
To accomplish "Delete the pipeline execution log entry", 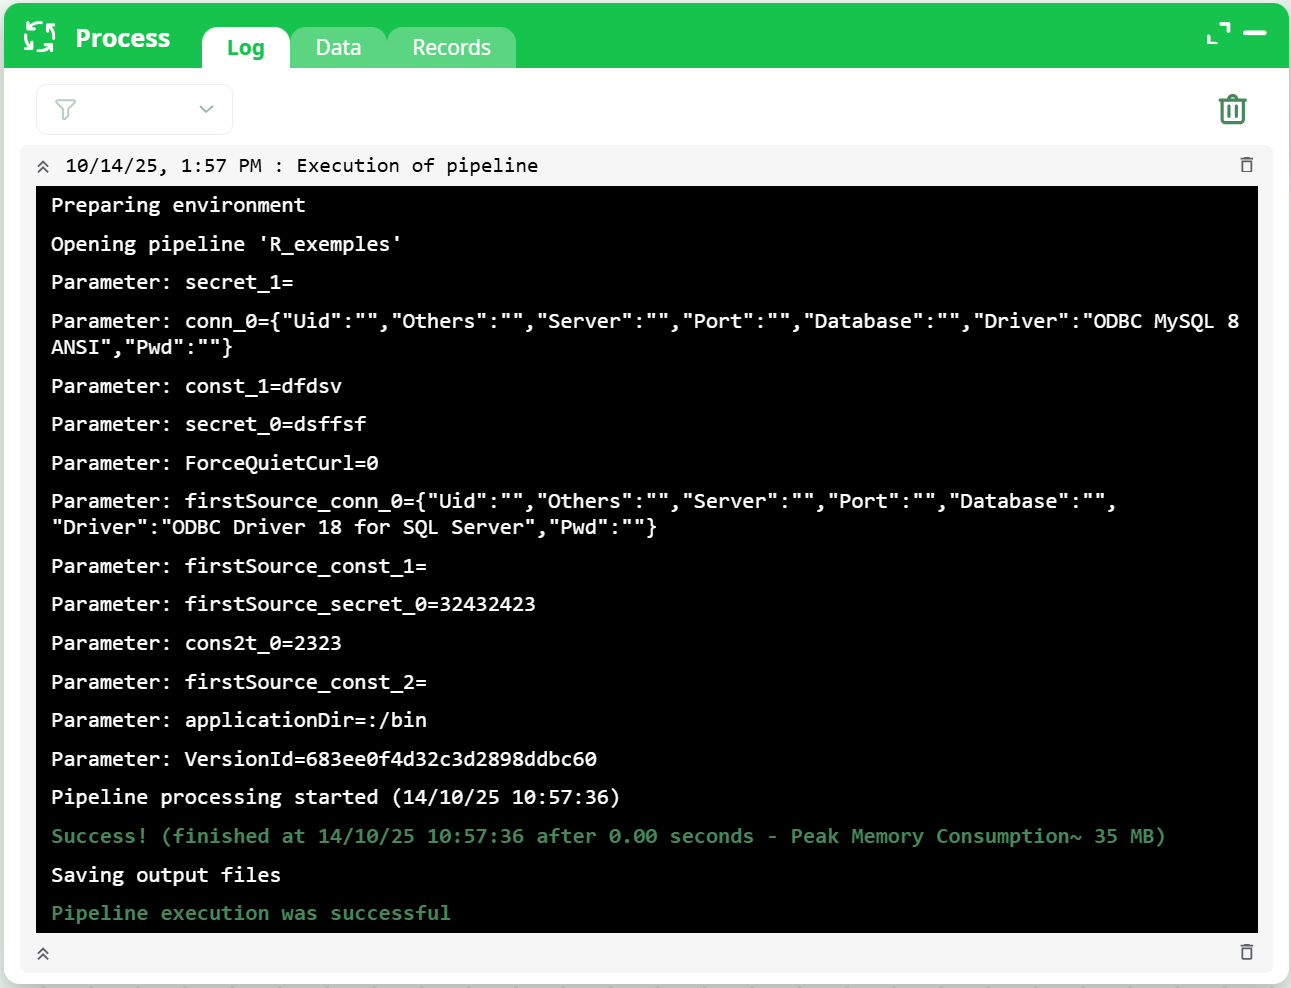I will [x=1247, y=164].
